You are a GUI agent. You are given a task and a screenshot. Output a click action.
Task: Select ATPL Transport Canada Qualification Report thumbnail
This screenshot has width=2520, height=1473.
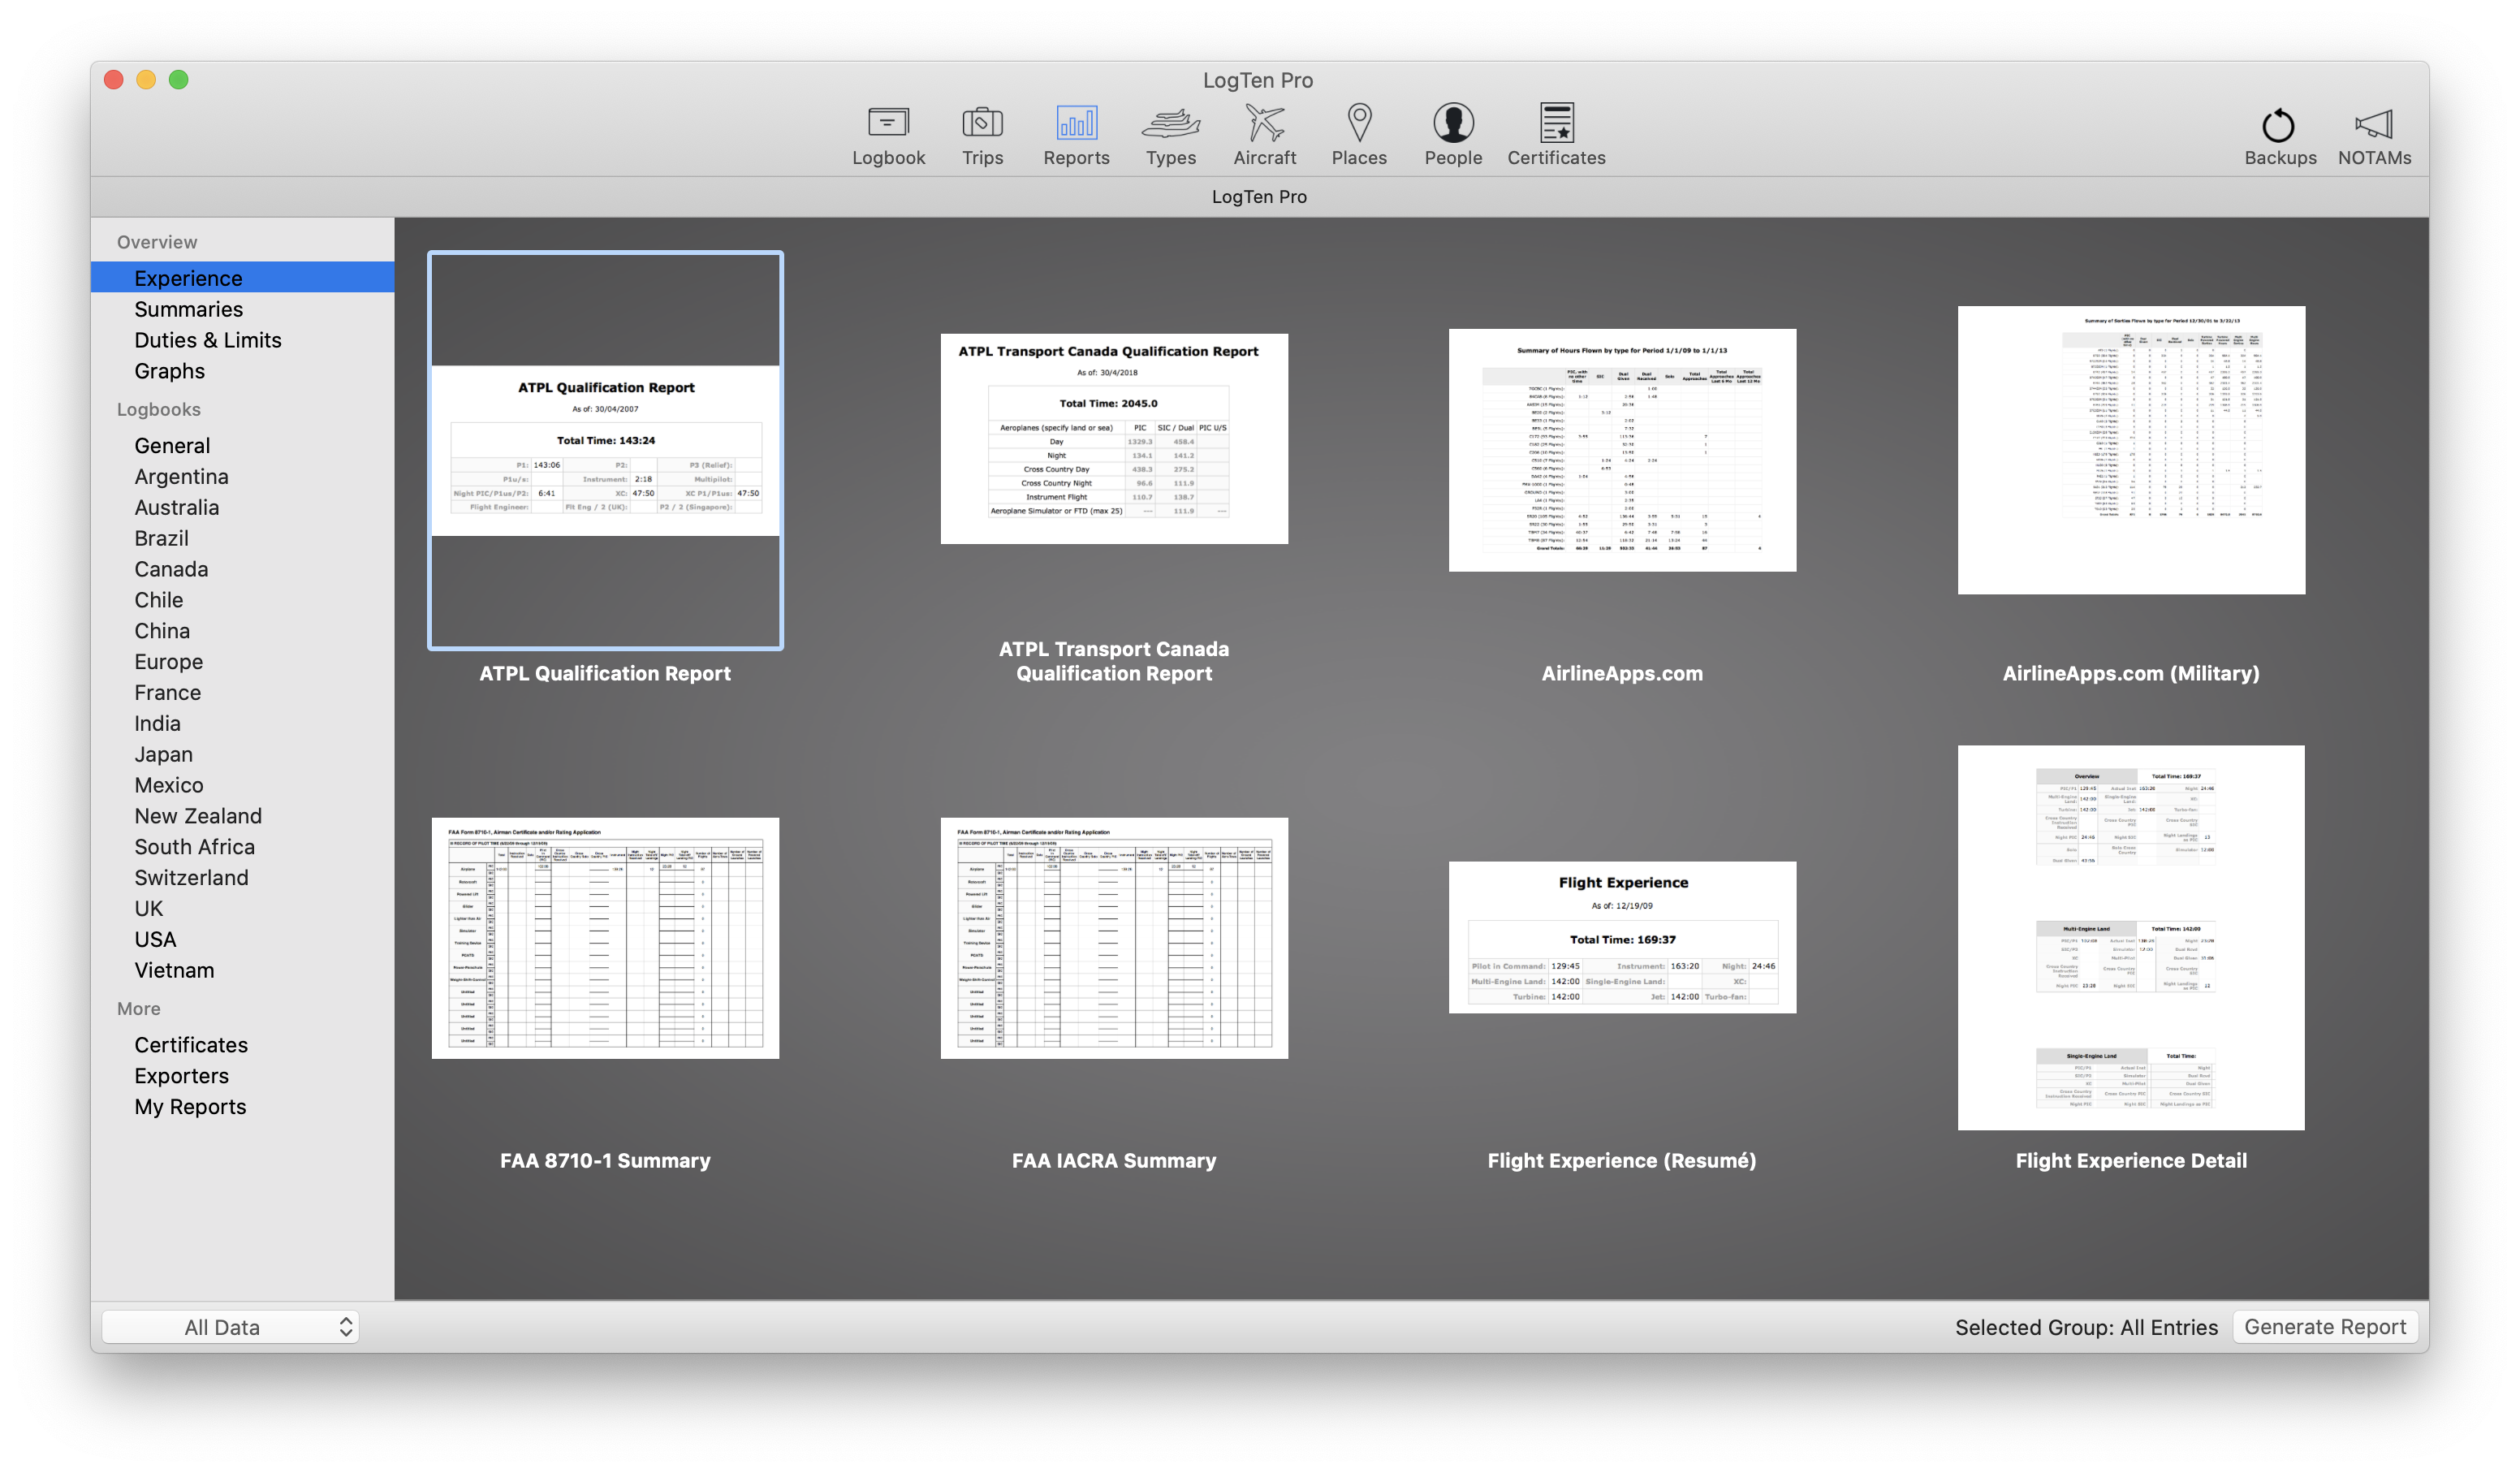[x=1114, y=439]
